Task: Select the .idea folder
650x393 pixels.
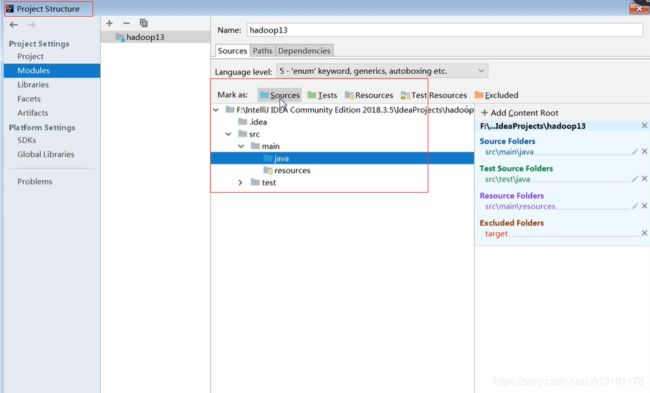Action: click(x=253, y=122)
